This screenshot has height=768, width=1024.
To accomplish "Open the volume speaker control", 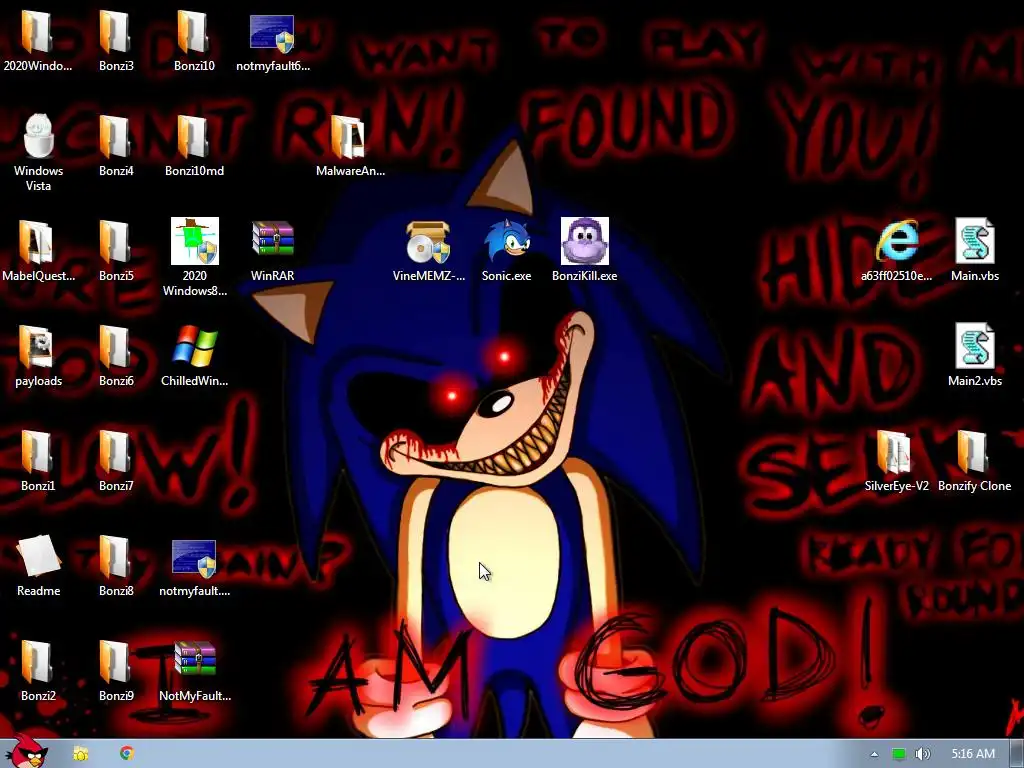I will tap(922, 754).
